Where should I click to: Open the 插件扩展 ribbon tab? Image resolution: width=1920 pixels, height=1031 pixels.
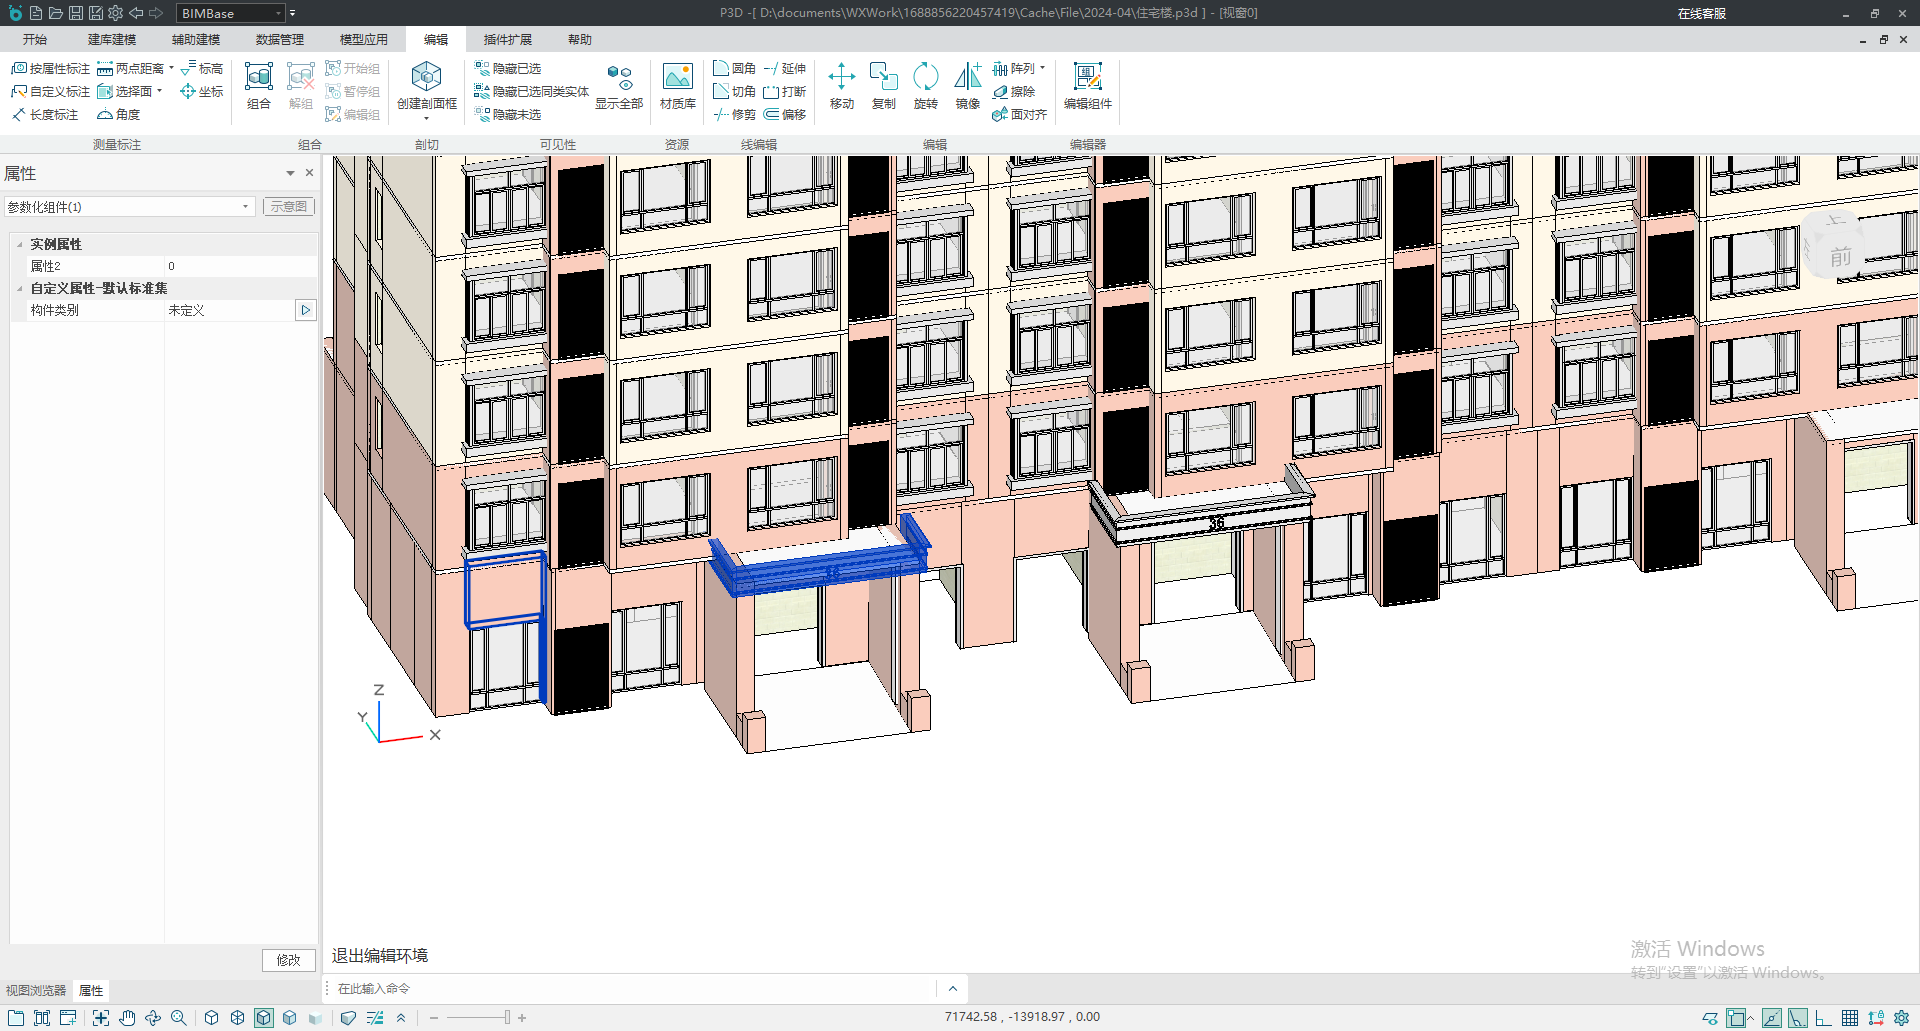click(507, 40)
